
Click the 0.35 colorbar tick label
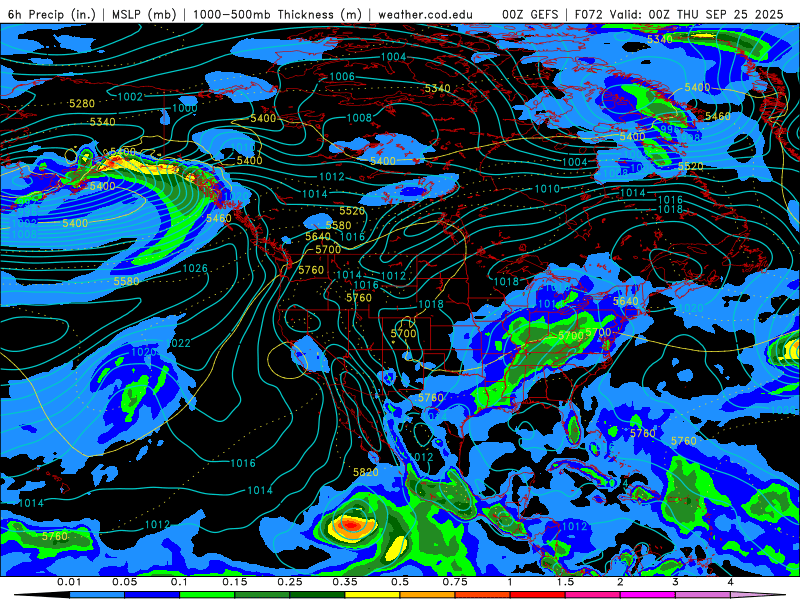pyautogui.click(x=345, y=582)
